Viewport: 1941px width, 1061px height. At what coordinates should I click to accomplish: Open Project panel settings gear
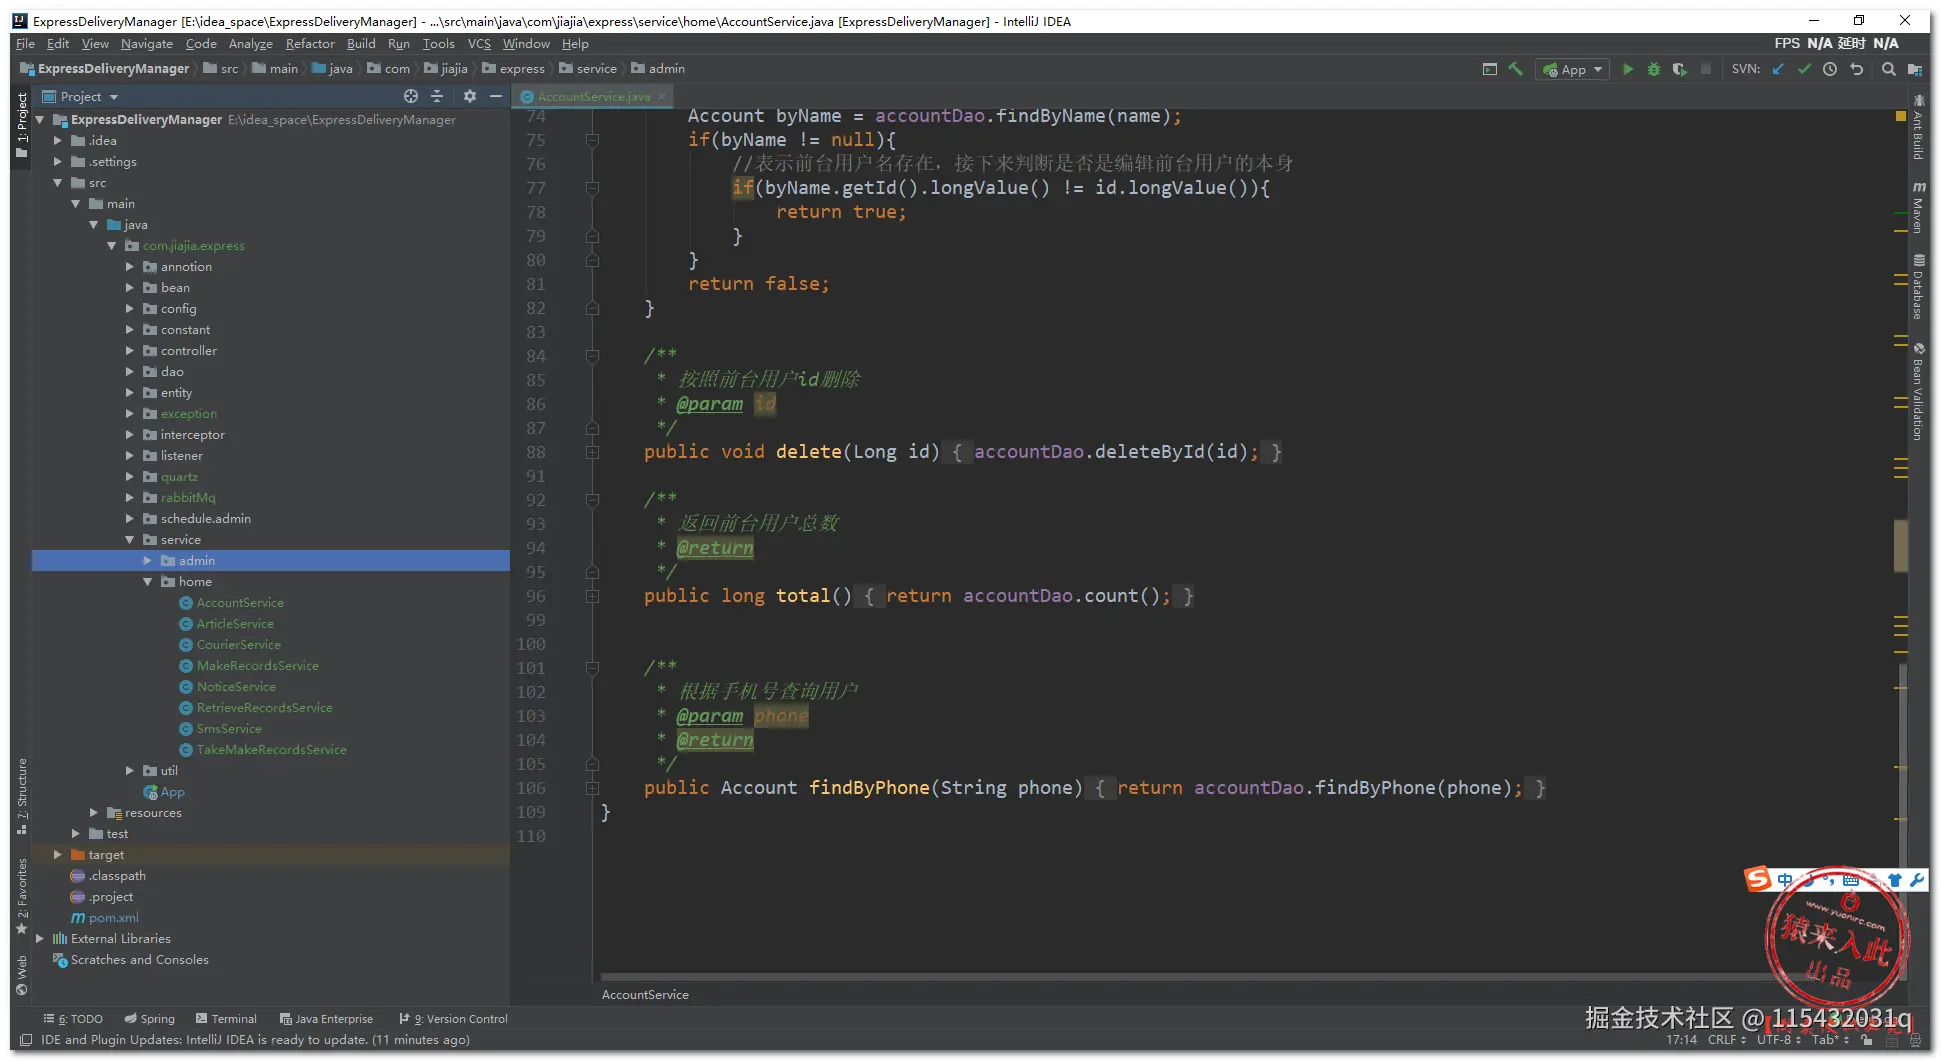[x=470, y=96]
